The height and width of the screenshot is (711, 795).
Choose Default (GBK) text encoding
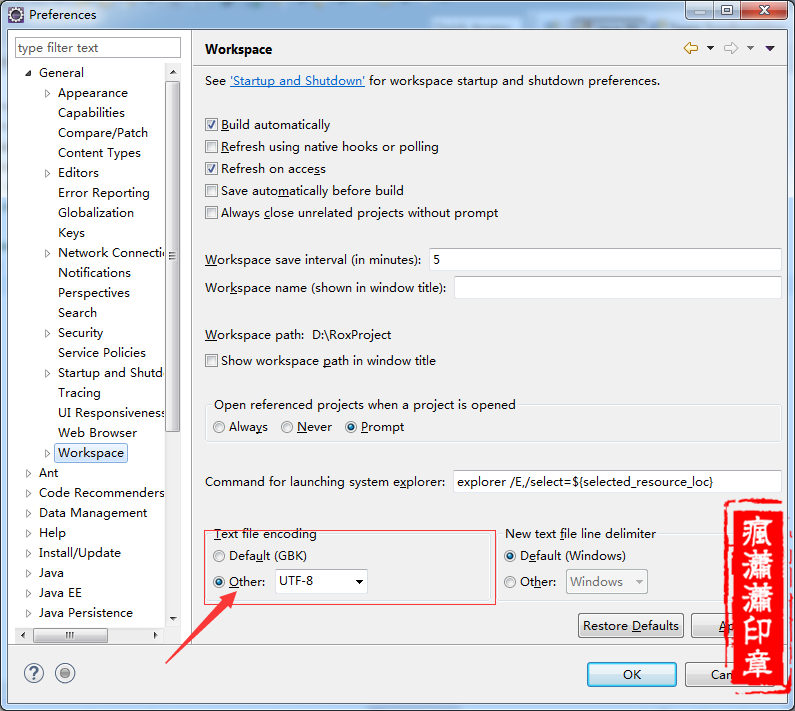click(x=219, y=556)
